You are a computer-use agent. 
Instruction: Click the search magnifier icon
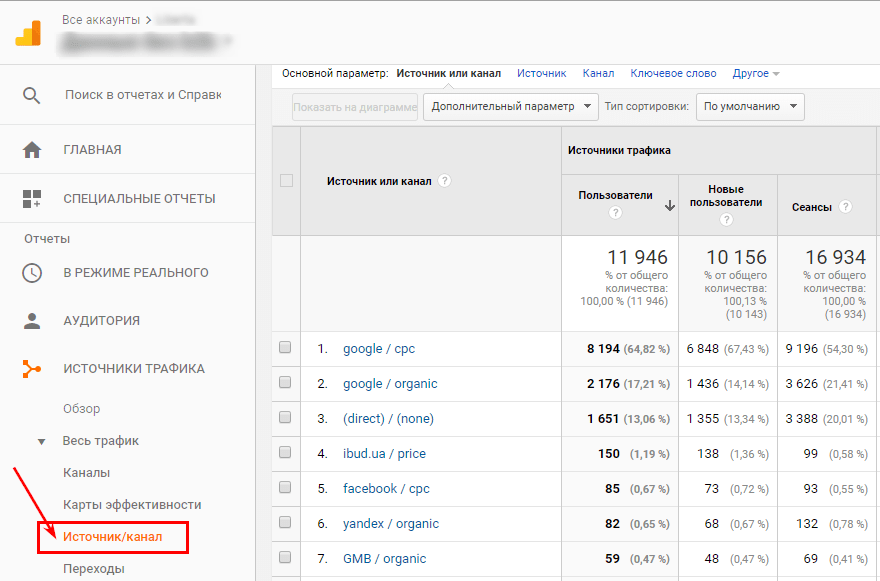coord(31,95)
